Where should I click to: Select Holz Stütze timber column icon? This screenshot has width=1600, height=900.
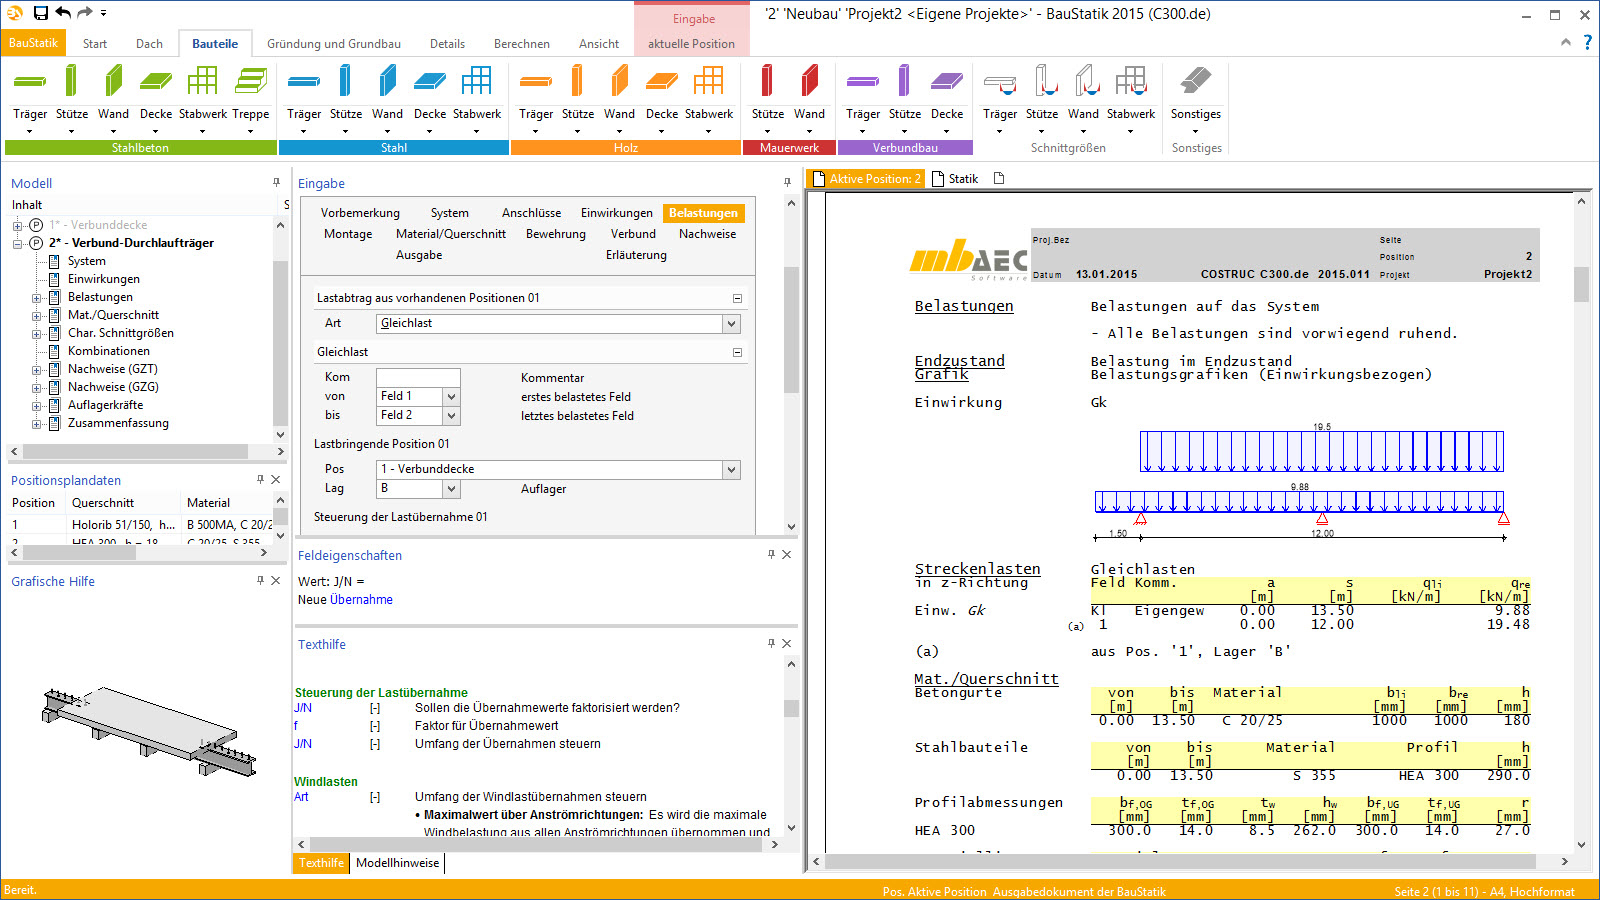[x=577, y=82]
